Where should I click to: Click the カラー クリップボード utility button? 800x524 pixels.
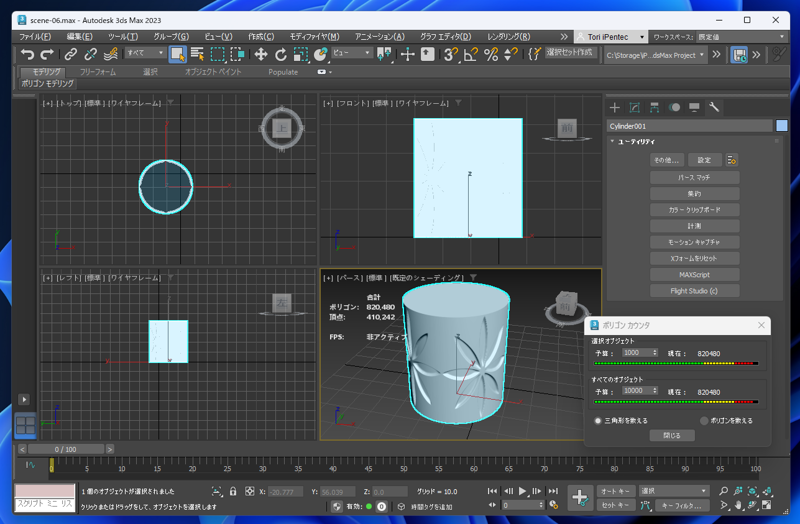pyautogui.click(x=694, y=210)
